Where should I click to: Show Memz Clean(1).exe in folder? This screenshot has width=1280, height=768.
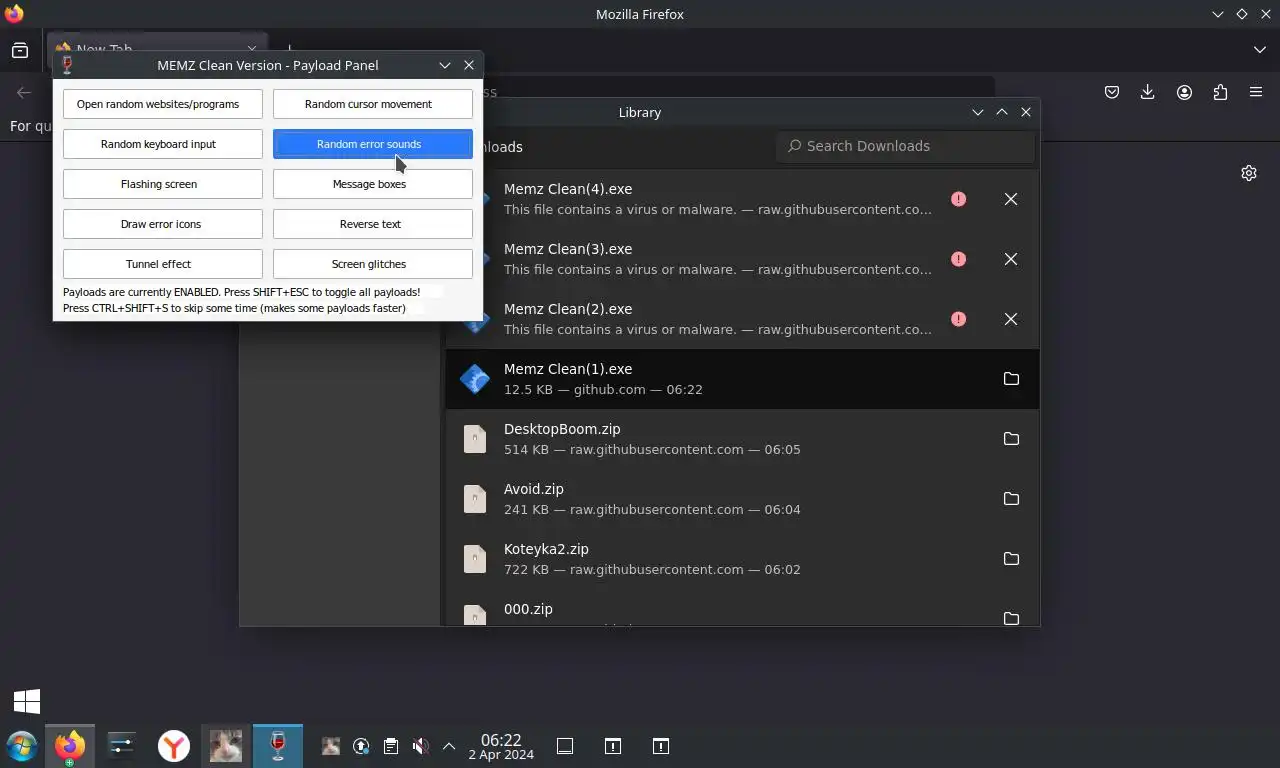pos(1011,379)
